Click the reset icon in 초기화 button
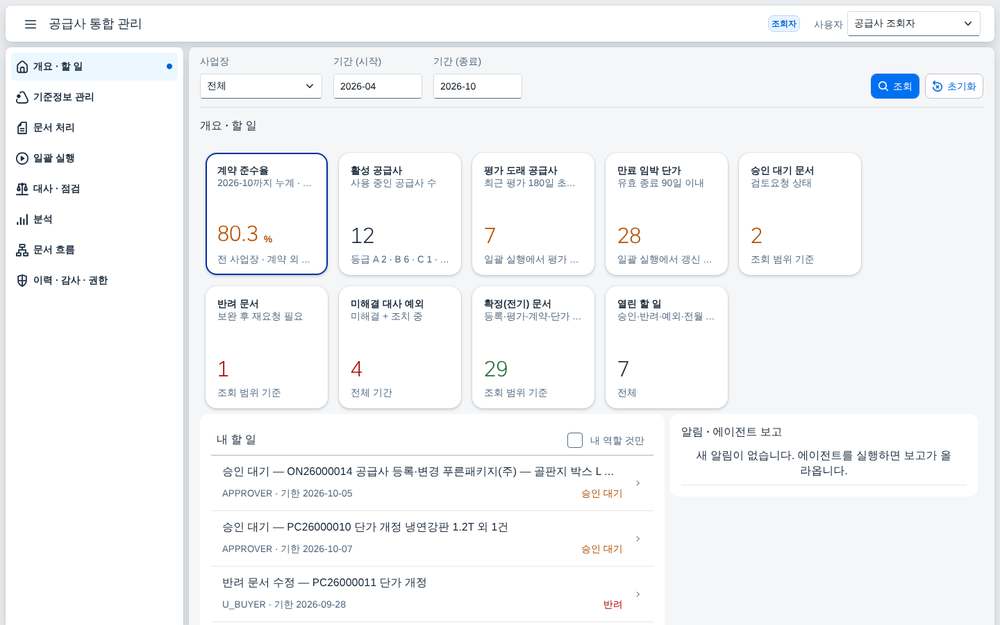The height and width of the screenshot is (625, 1000). click(937, 86)
